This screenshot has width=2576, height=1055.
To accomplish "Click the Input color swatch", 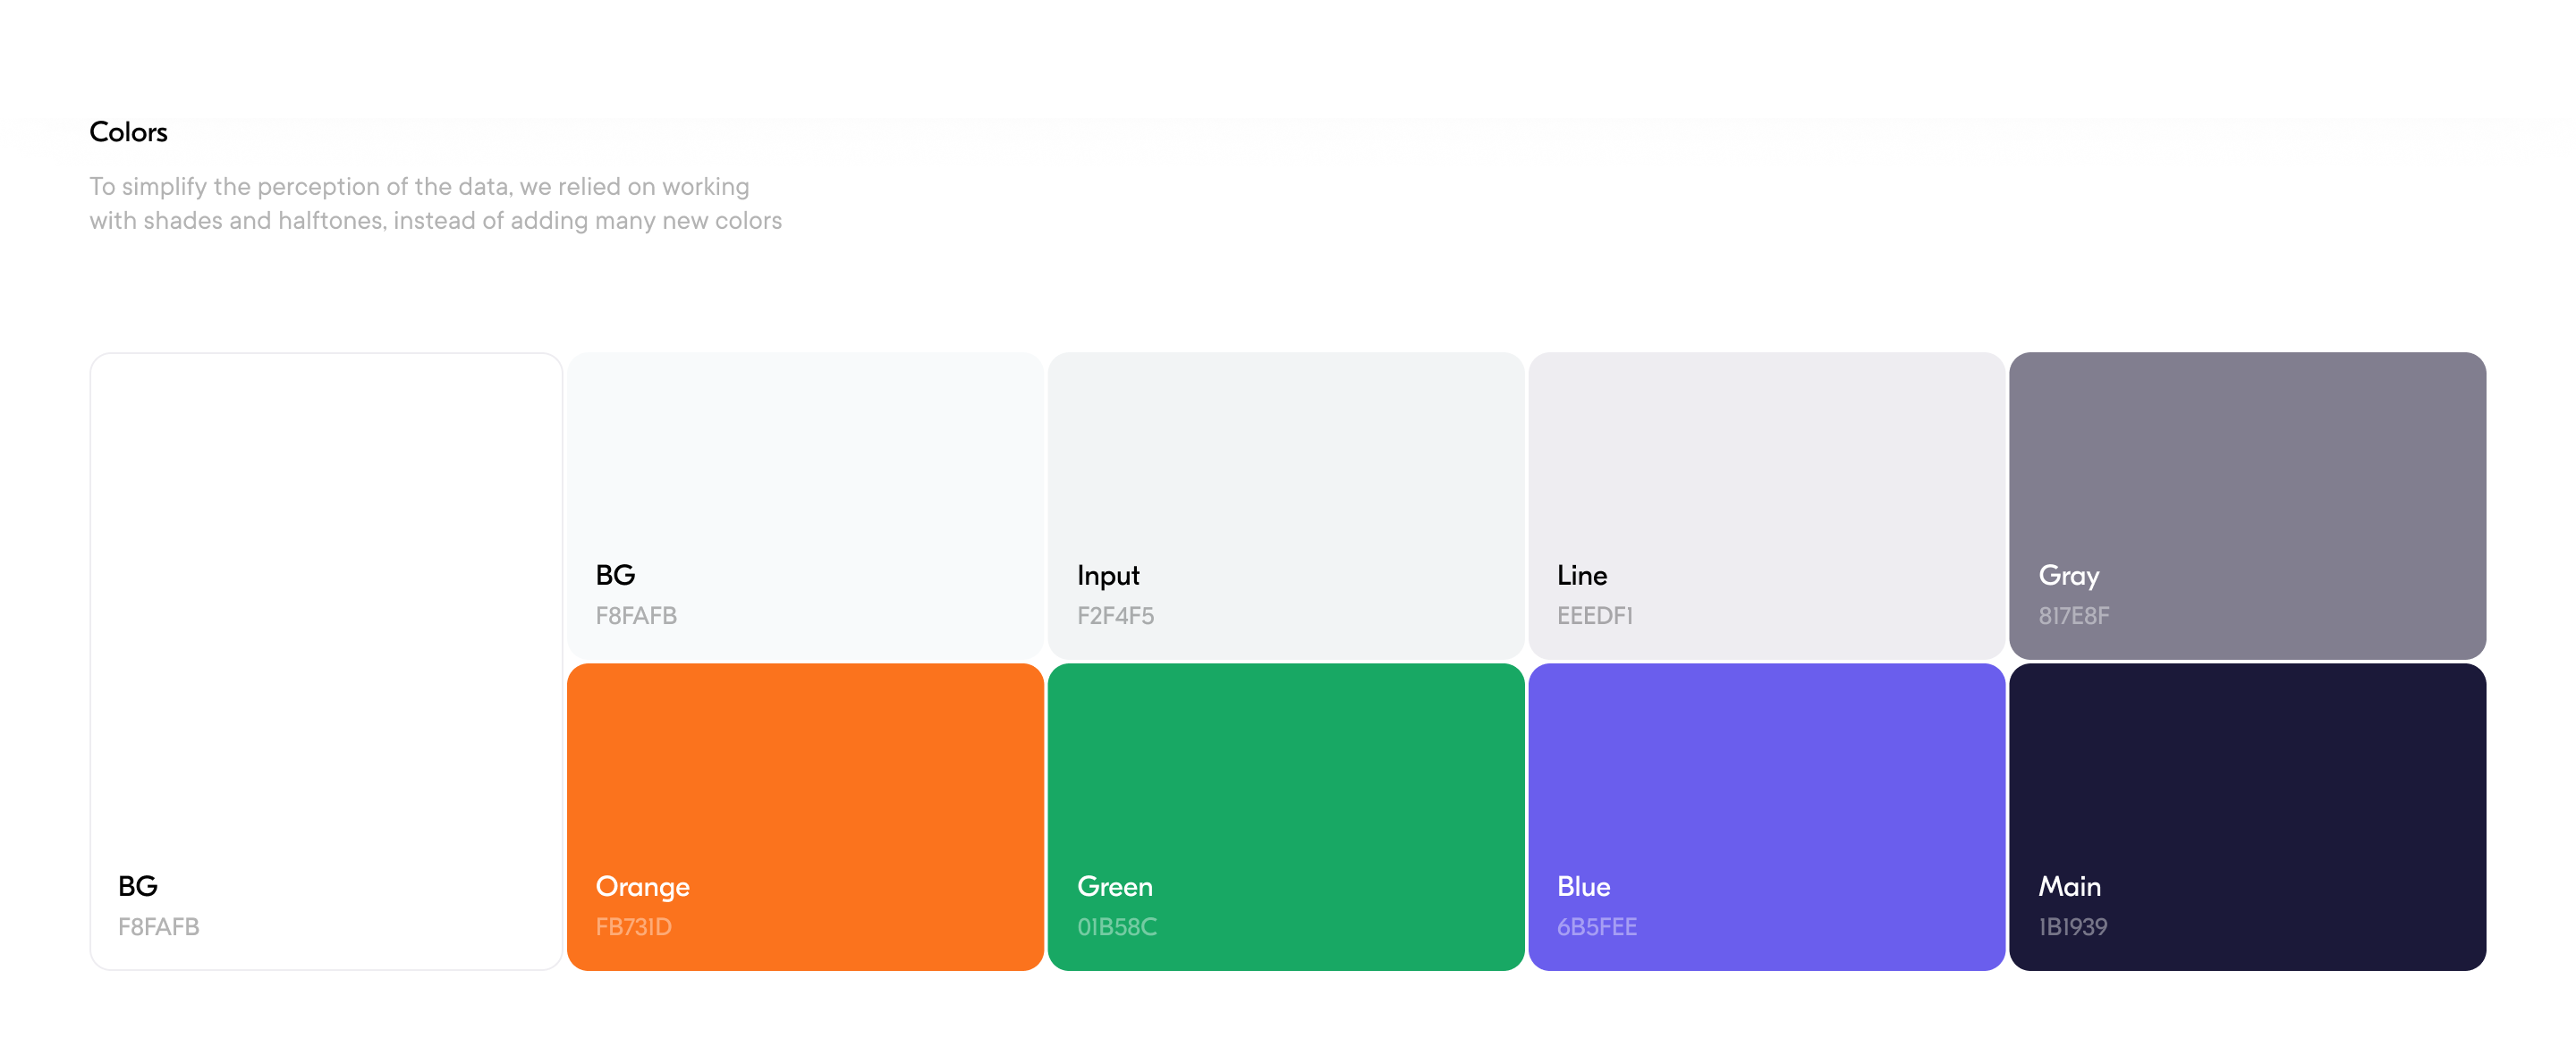I will pos(1285,470).
